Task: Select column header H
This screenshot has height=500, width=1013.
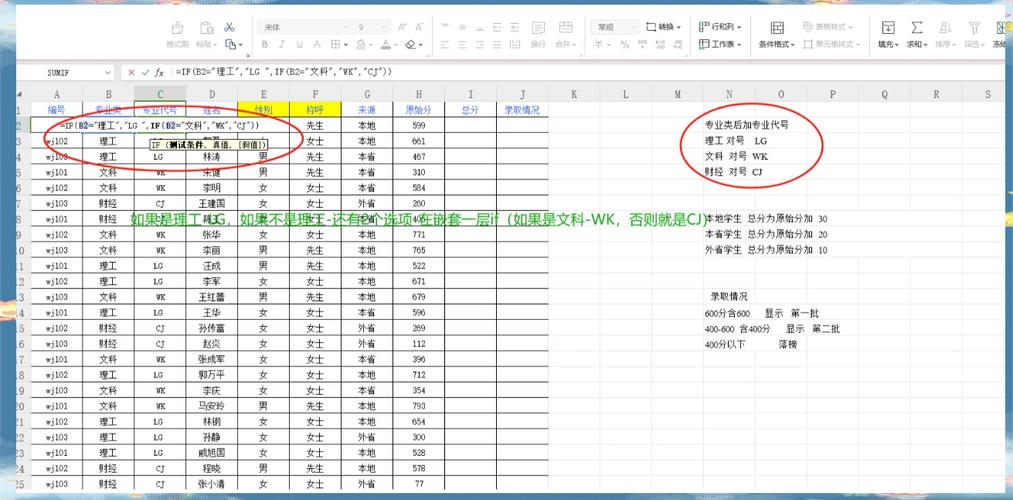Action: [419, 94]
